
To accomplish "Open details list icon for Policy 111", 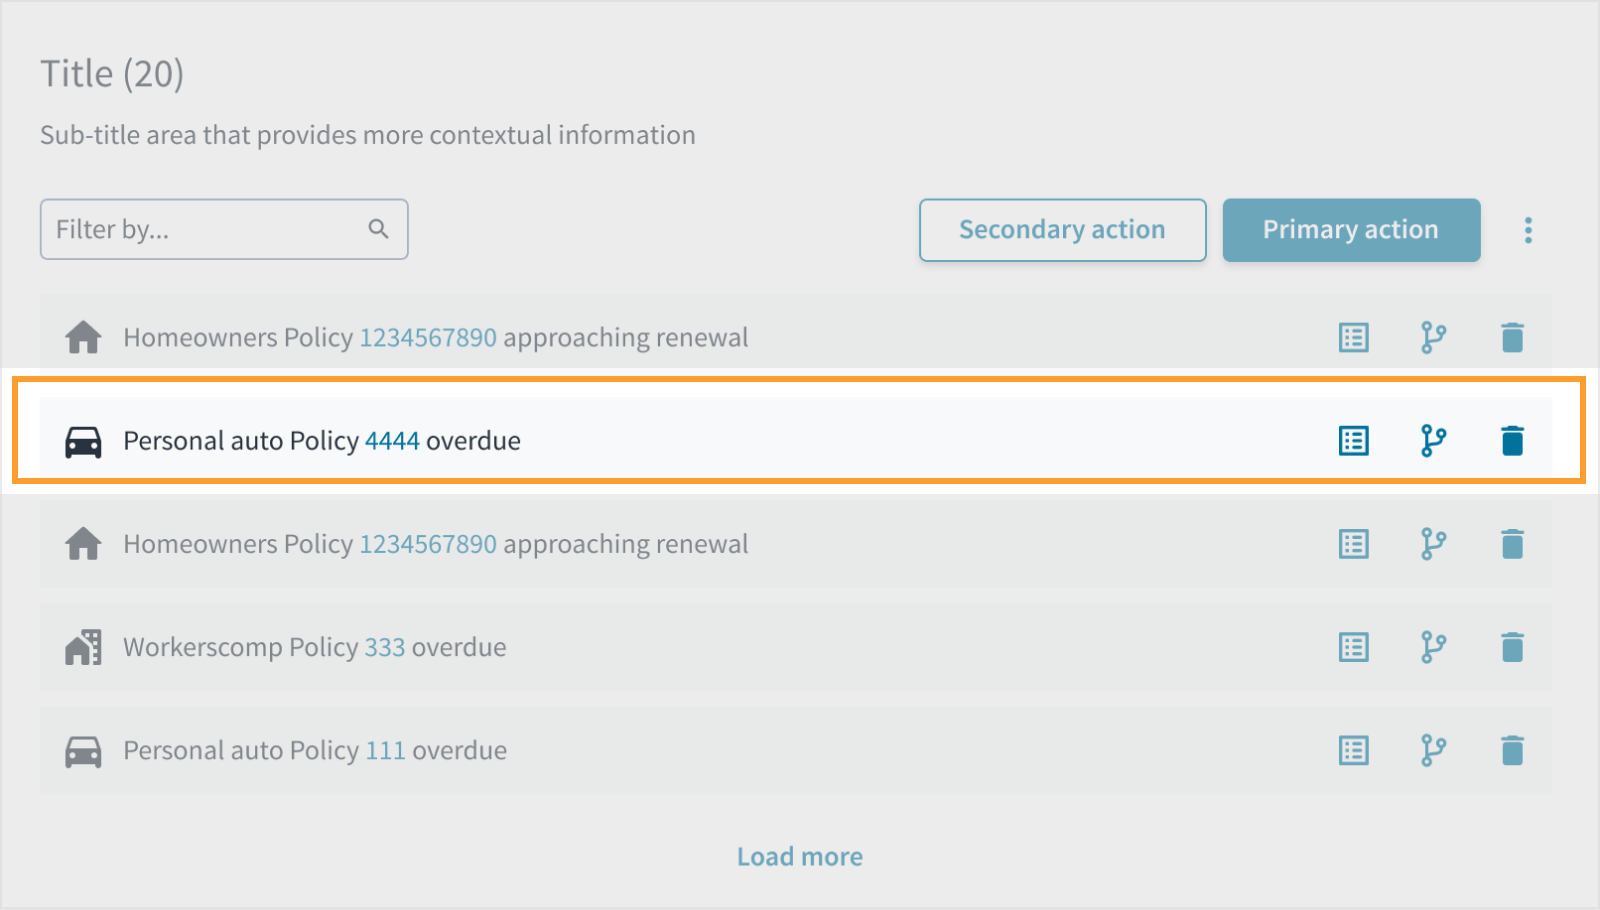I will 1353,750.
